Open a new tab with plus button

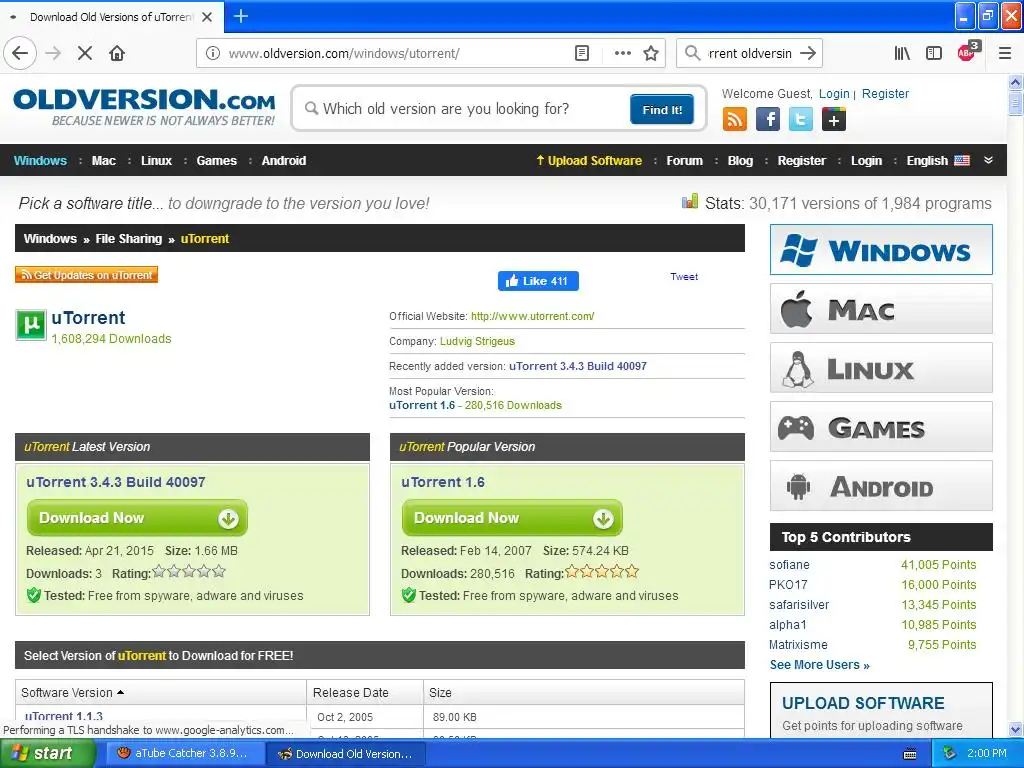[240, 16]
